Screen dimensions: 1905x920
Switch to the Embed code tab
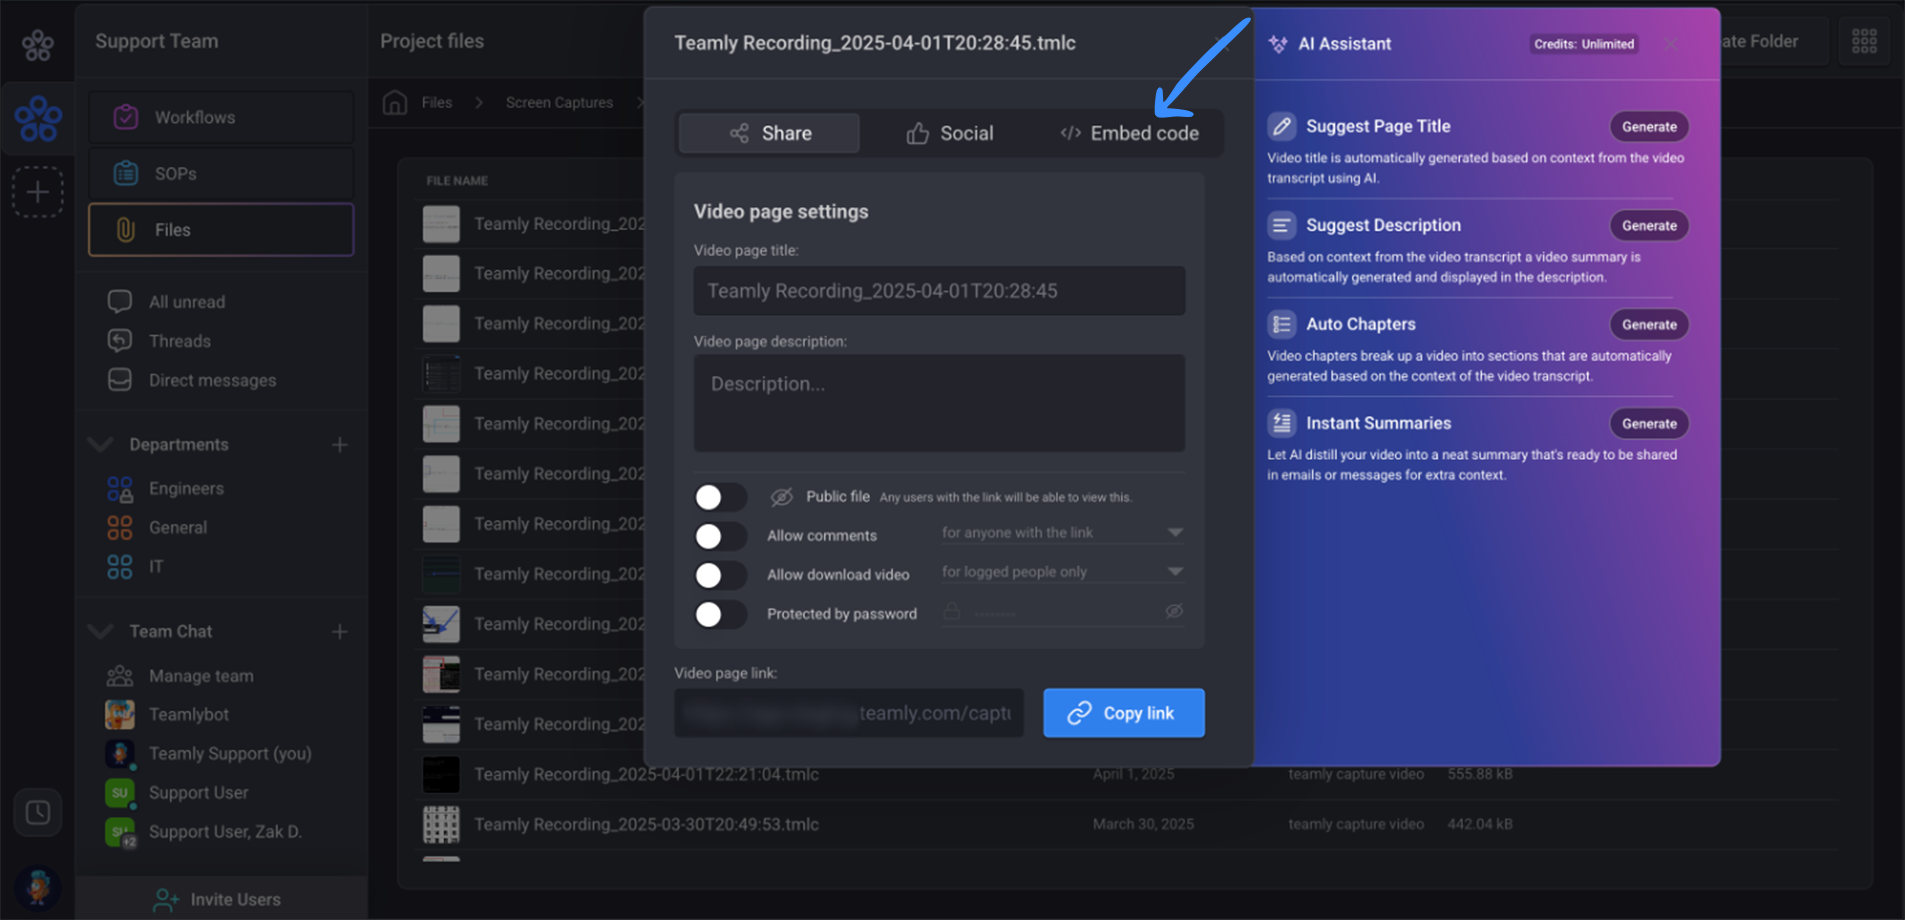pyautogui.click(x=1130, y=133)
